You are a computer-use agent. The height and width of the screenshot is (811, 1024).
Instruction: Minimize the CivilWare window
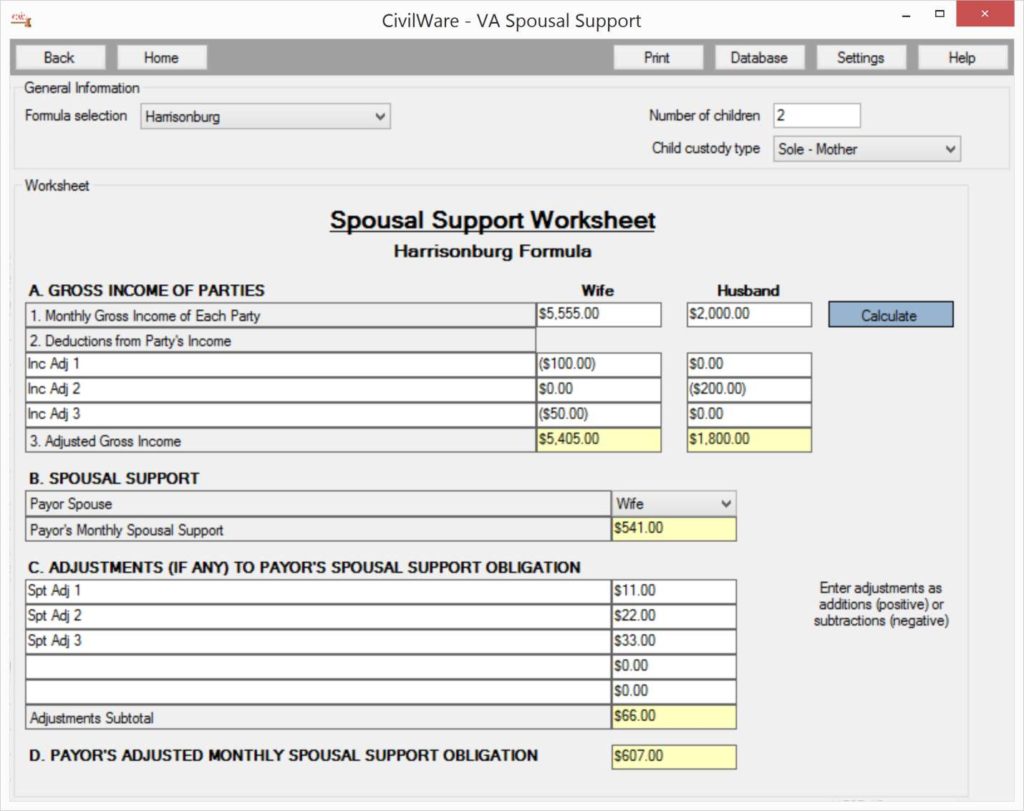coord(906,14)
